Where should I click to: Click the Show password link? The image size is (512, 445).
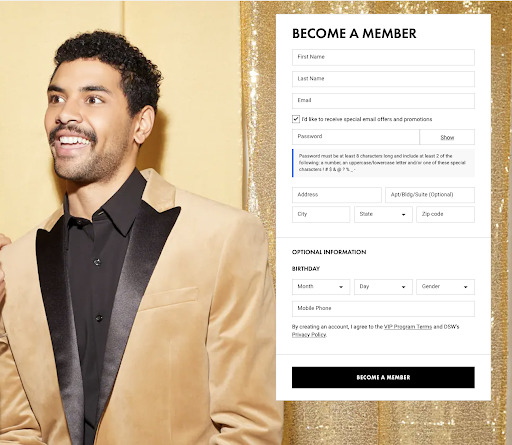coord(447,137)
